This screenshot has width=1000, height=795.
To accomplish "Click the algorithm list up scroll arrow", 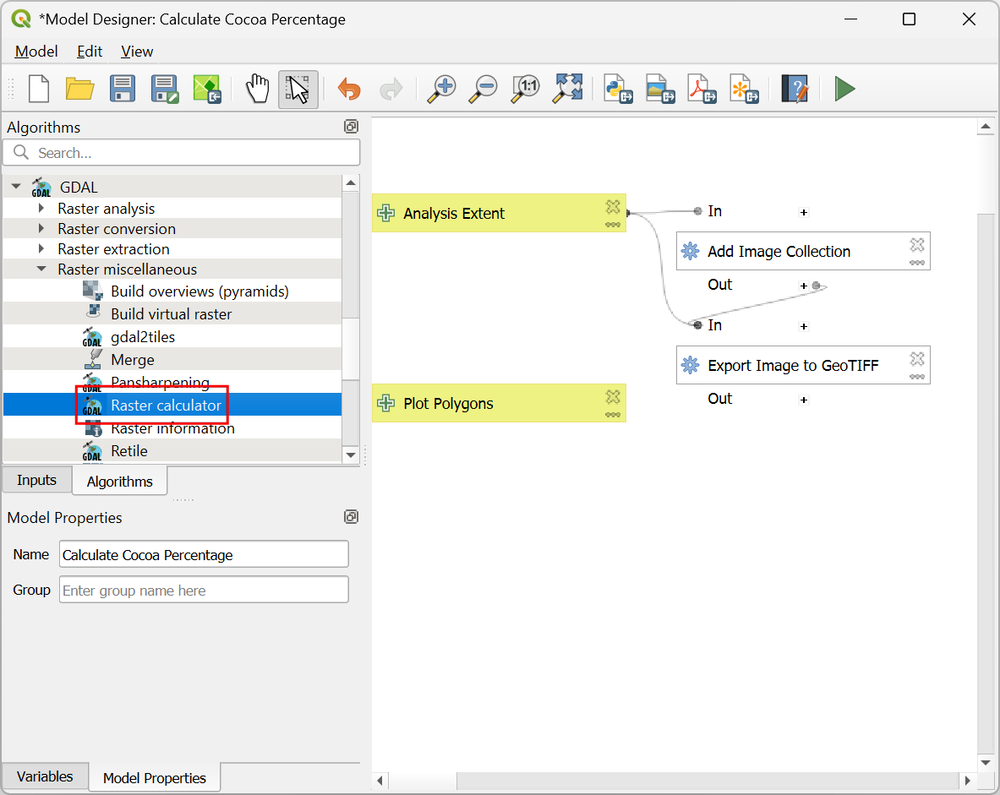I will [x=351, y=183].
